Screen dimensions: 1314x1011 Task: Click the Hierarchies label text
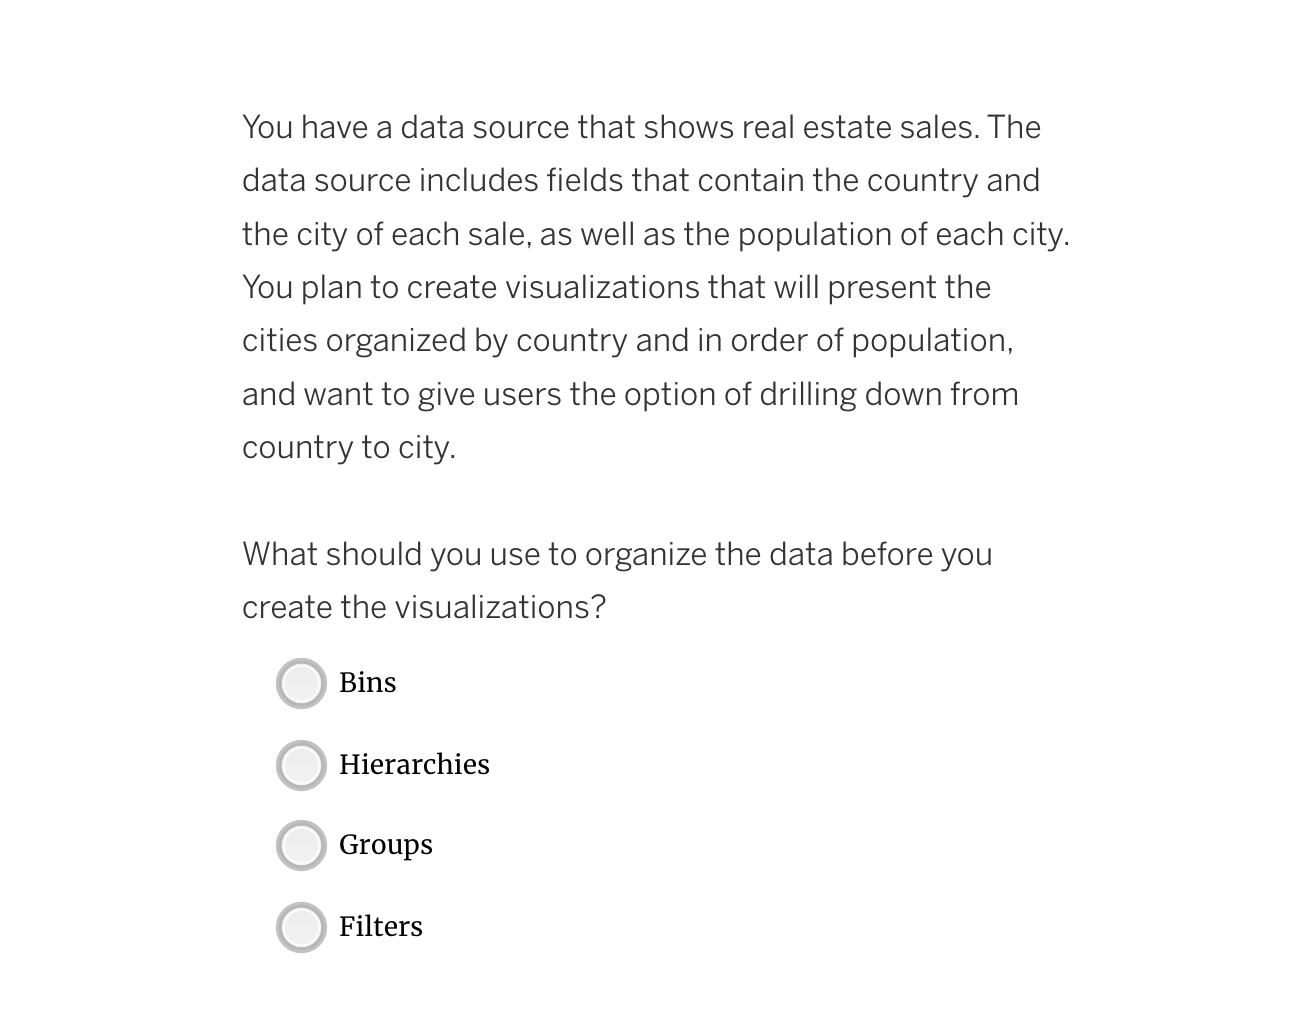(414, 765)
